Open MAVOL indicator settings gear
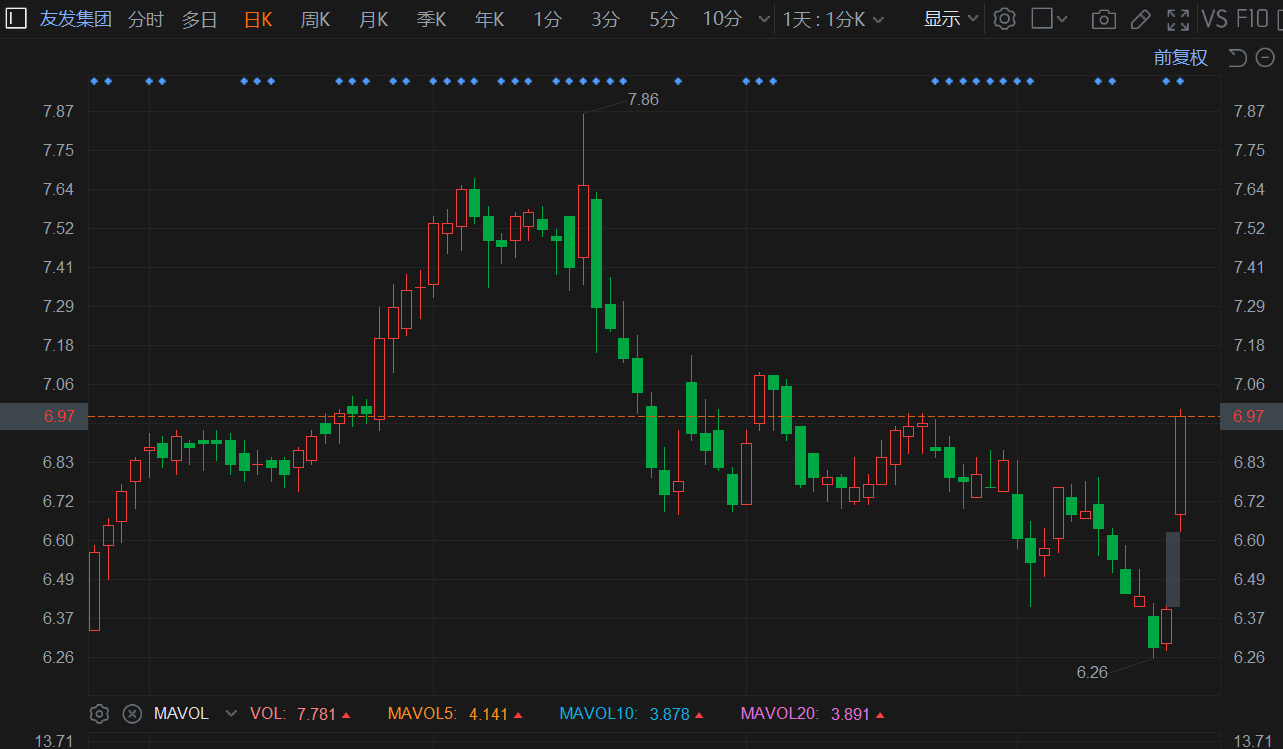Screen dimensions: 1283x749 (x=99, y=714)
